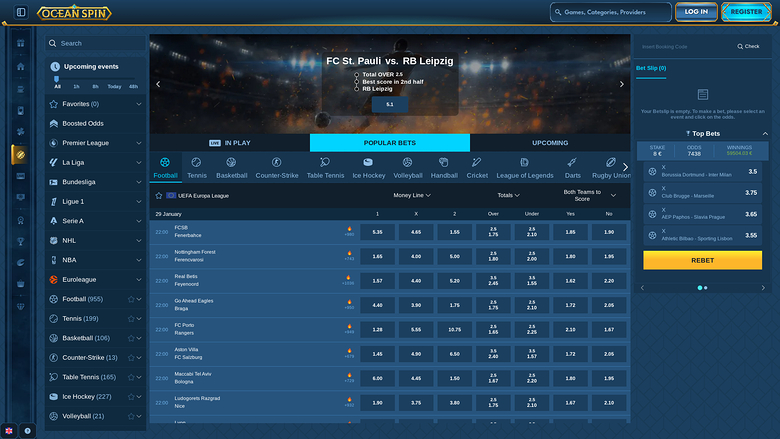The width and height of the screenshot is (780, 439).
Task: Toggle favorite star for Tennis (199)
Action: (x=131, y=319)
